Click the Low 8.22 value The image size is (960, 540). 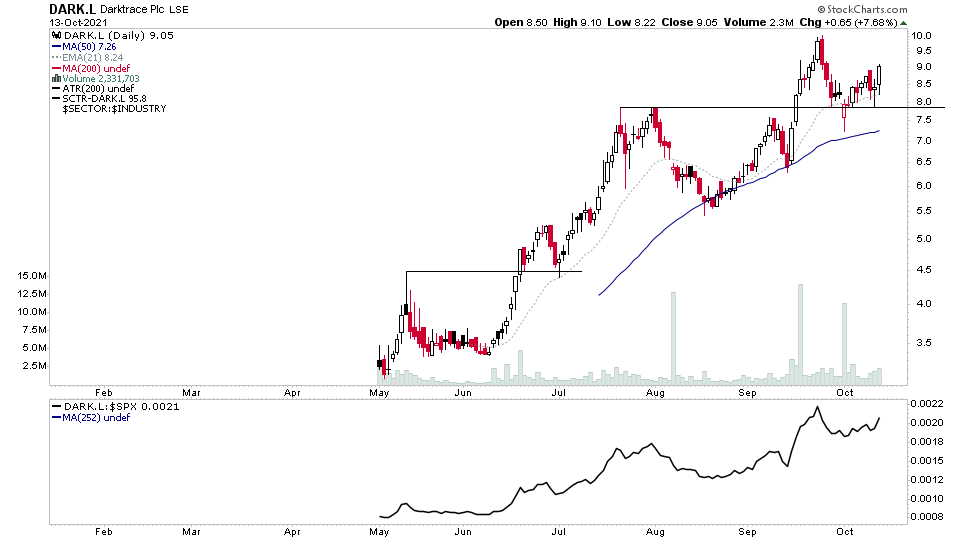[x=631, y=23]
